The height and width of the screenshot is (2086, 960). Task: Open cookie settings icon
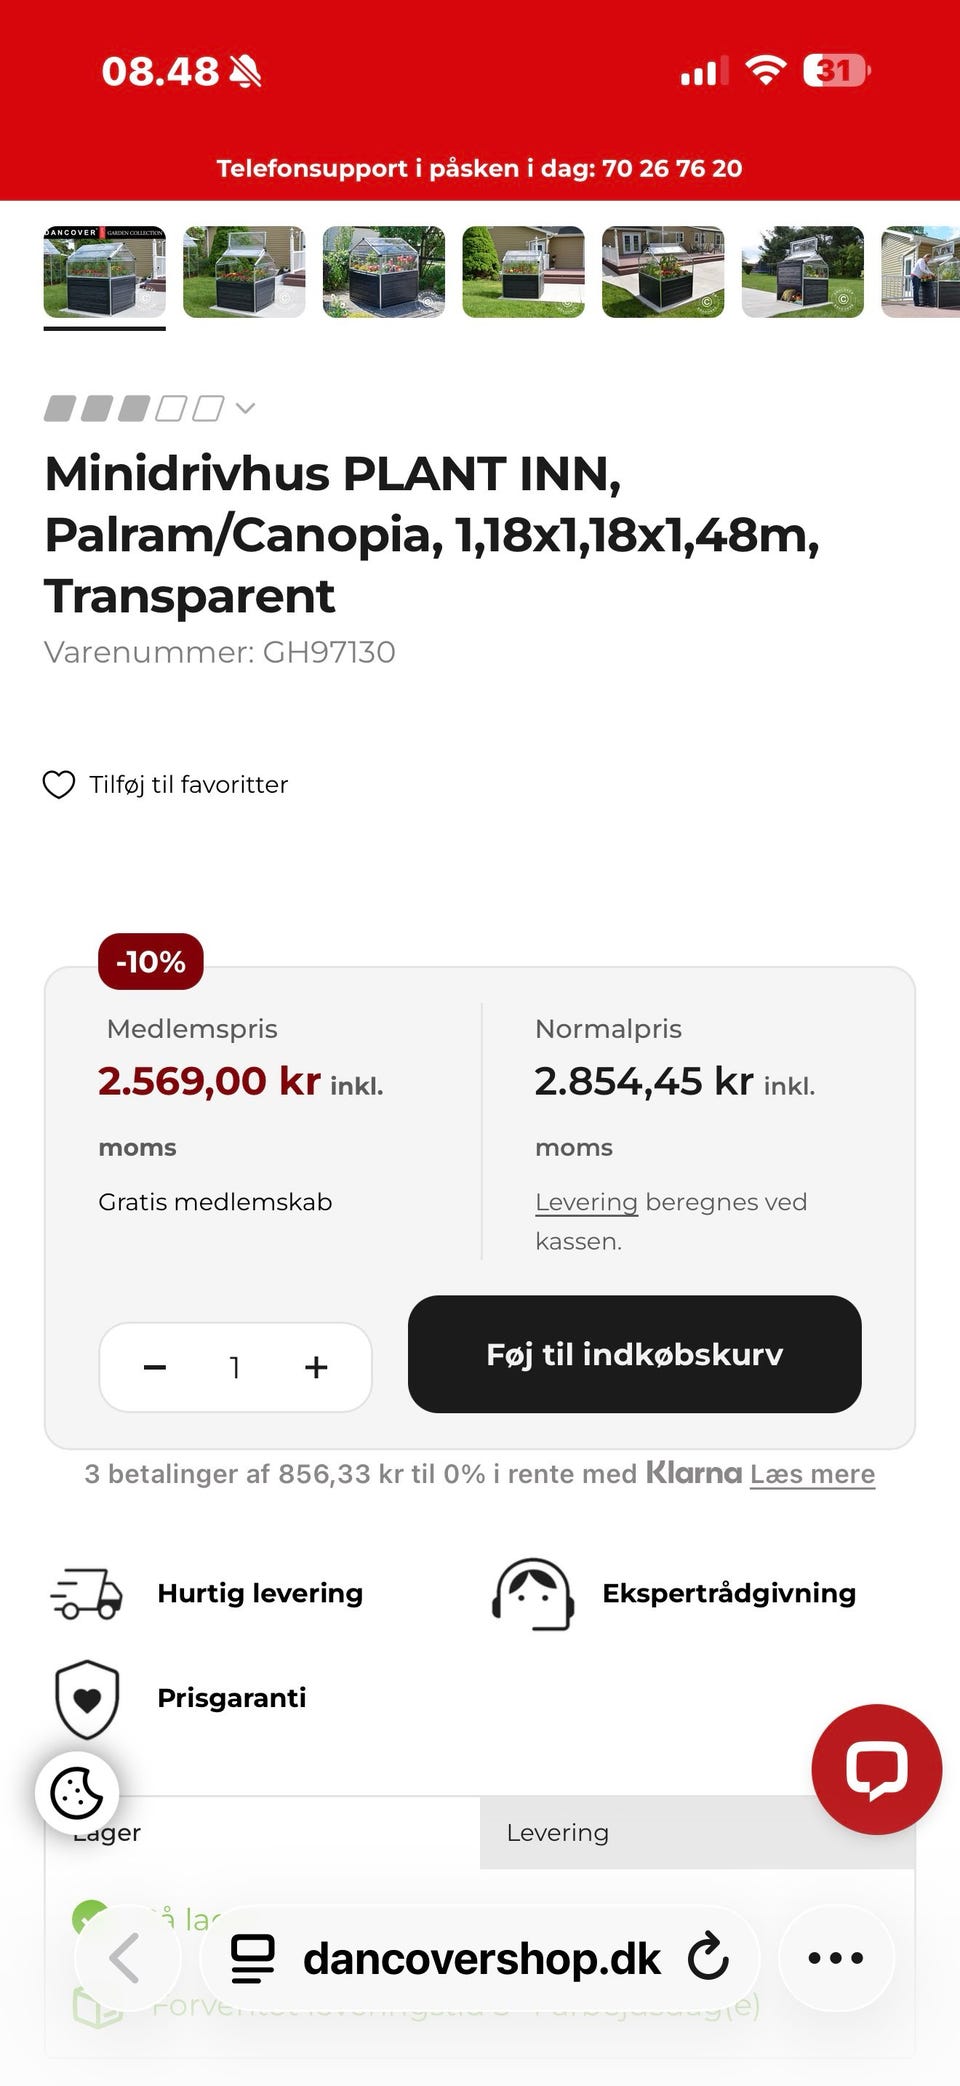[x=77, y=1793]
